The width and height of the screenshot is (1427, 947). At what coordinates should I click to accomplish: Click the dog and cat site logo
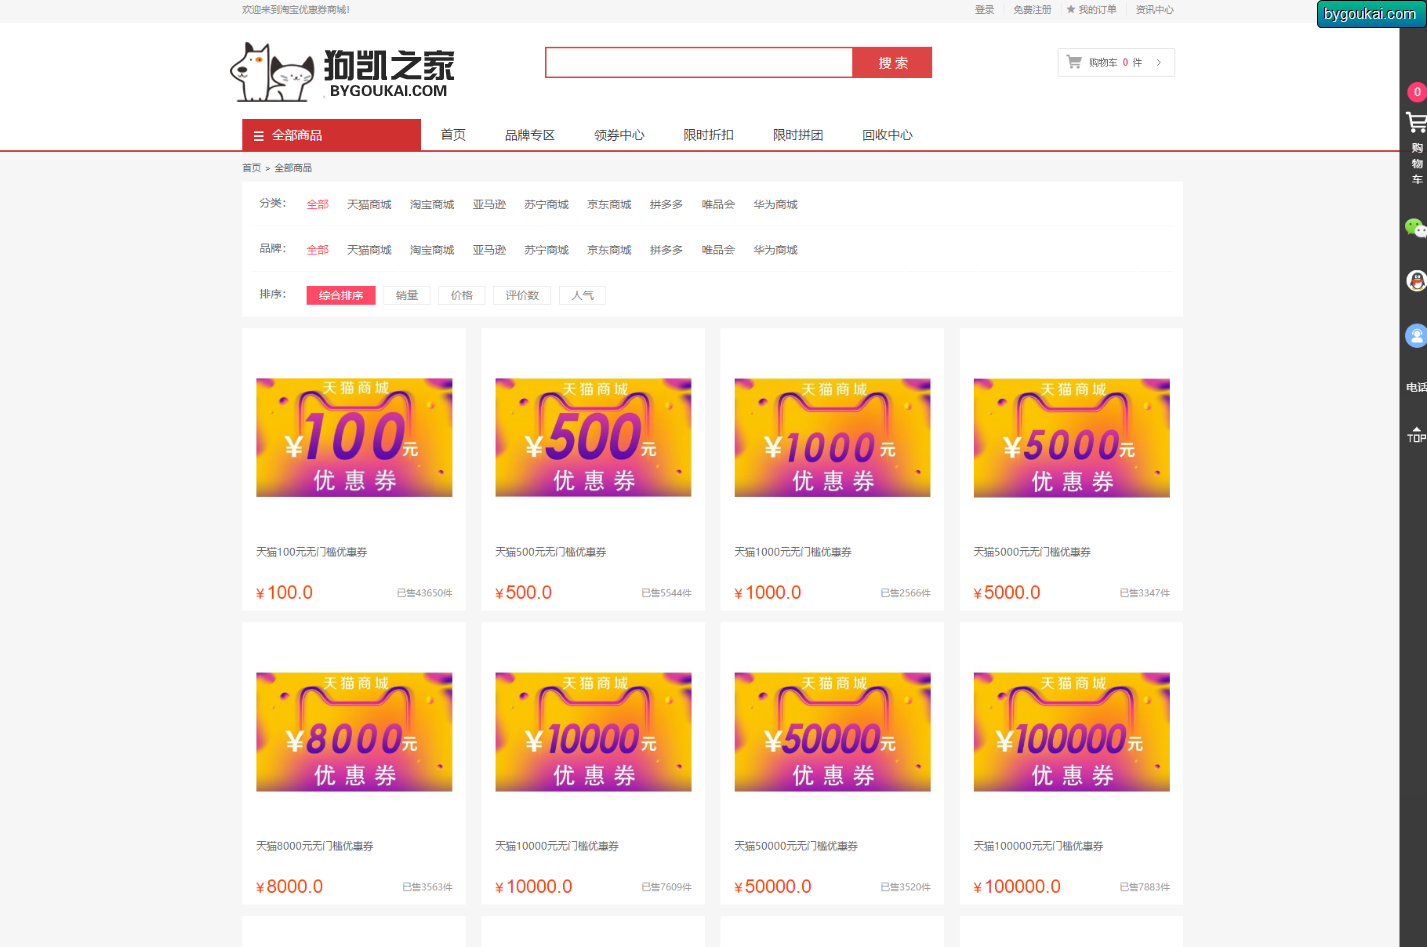[273, 72]
